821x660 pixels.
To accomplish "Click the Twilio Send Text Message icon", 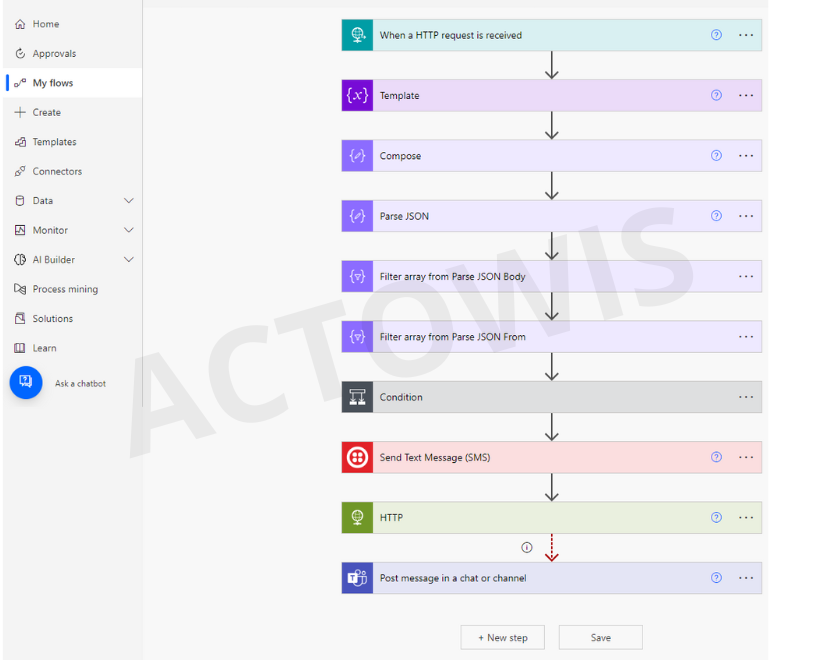I will click(x=357, y=457).
